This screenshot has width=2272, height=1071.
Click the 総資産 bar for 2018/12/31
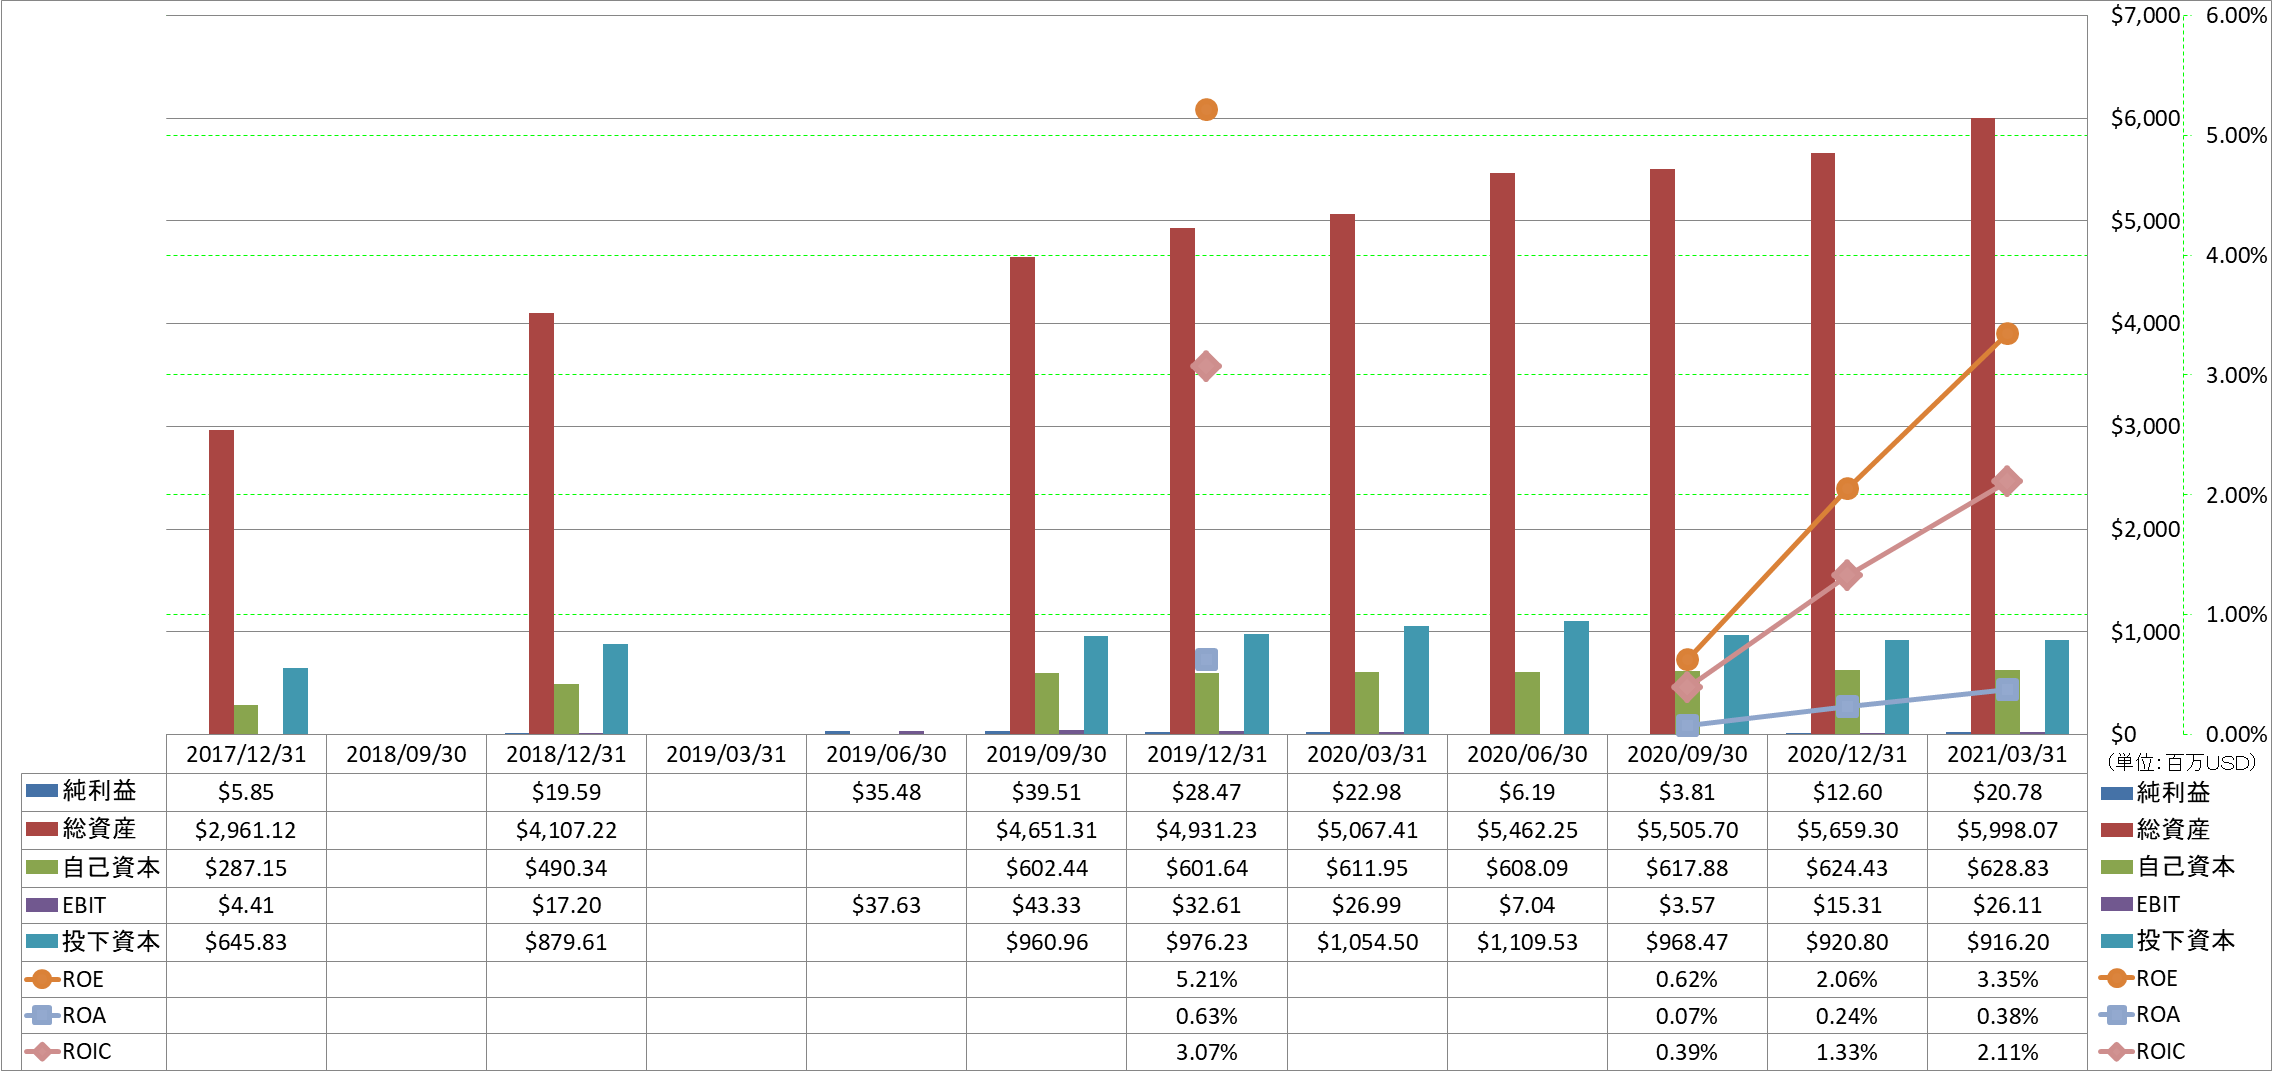541,523
